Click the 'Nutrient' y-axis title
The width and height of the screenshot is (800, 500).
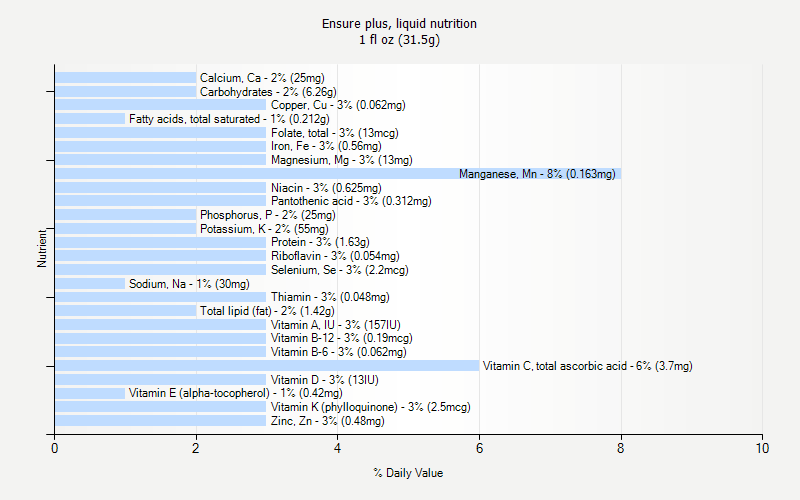point(42,248)
